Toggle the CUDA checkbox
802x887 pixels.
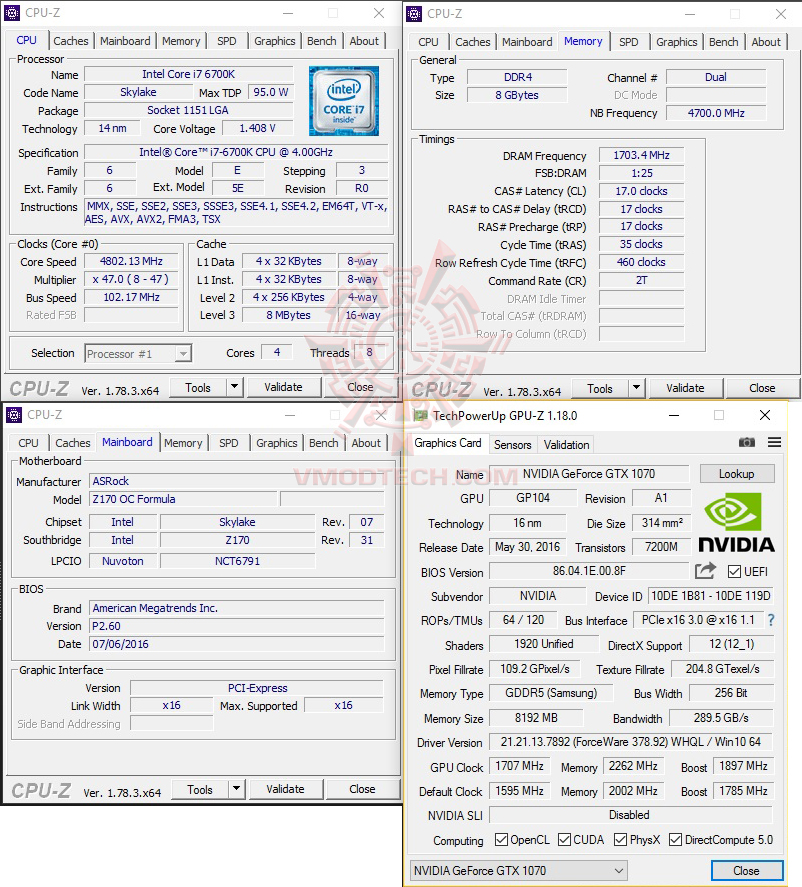click(564, 839)
